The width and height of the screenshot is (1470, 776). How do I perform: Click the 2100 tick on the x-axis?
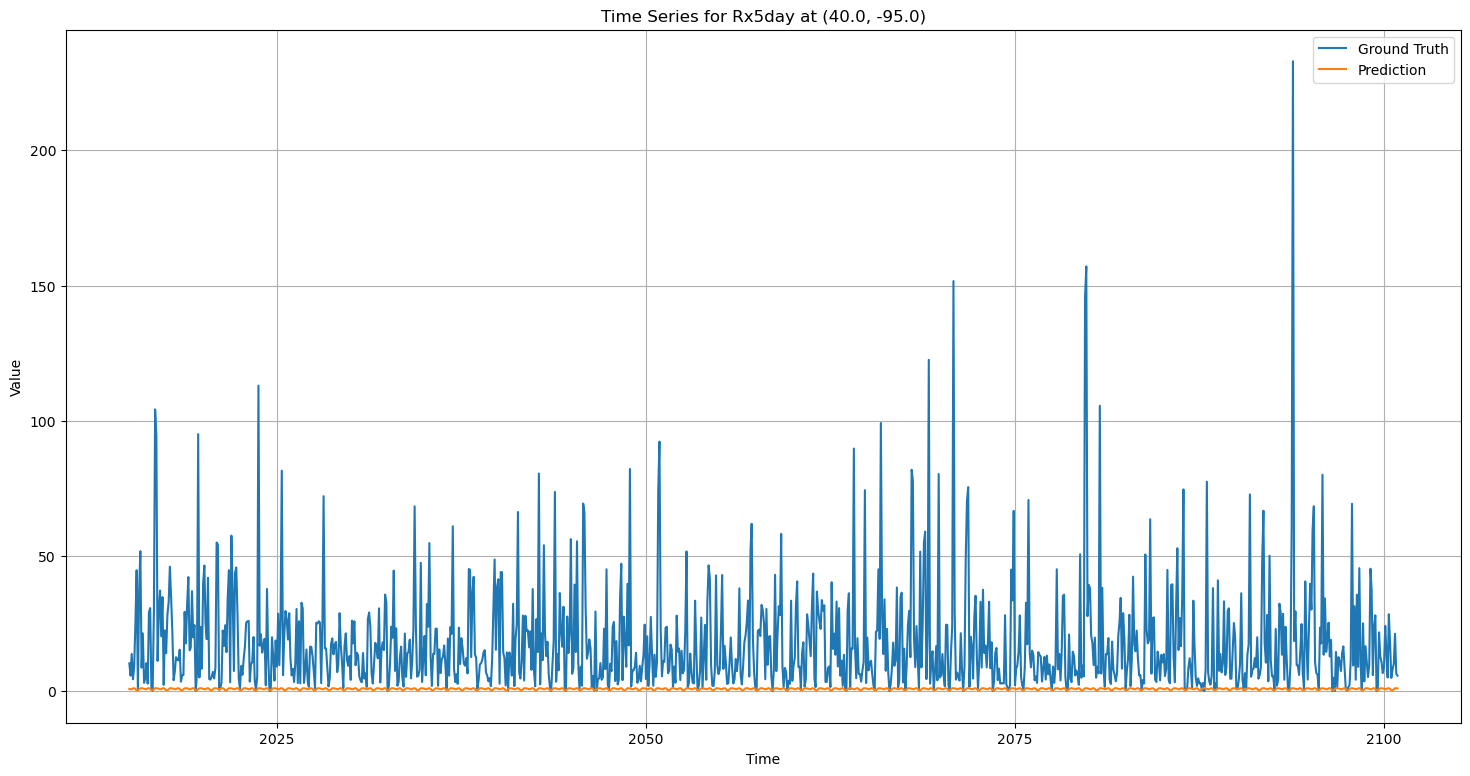(x=1384, y=739)
